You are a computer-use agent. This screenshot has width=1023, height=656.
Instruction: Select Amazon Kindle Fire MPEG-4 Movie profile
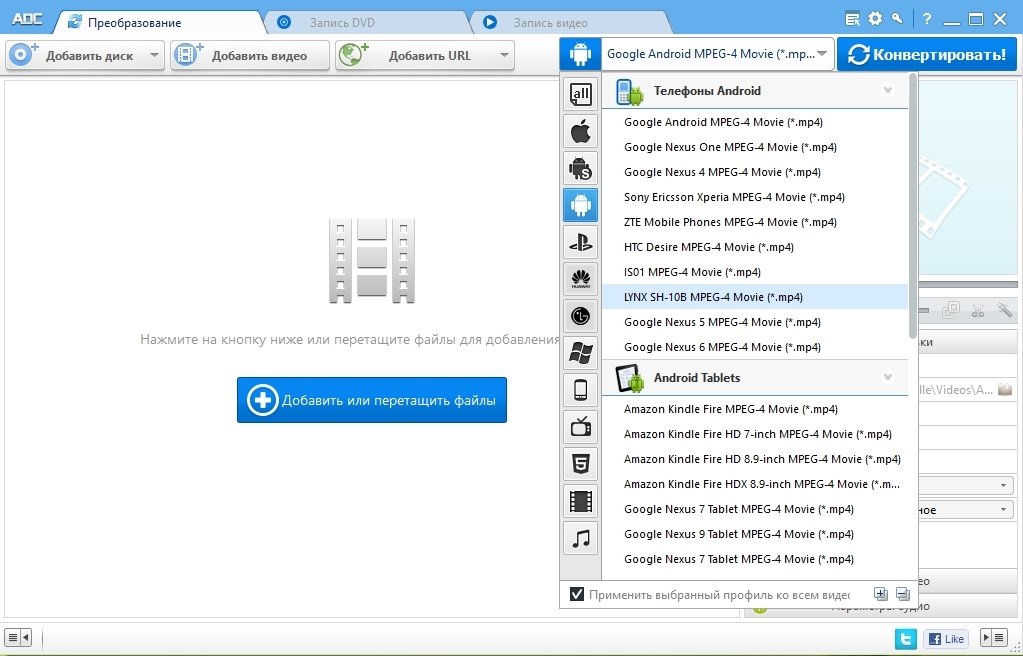tap(755, 409)
